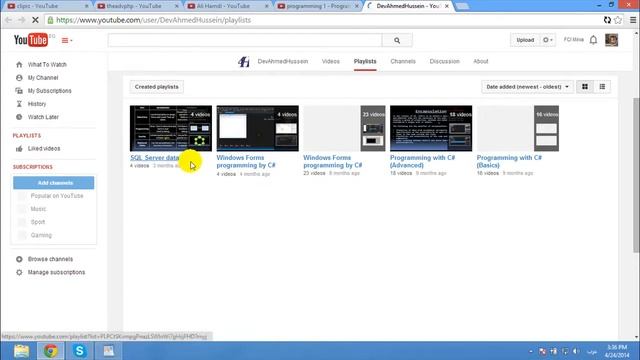This screenshot has height=360, width=640.
Task: Open the Date added sort dropdown
Action: pos(527,87)
